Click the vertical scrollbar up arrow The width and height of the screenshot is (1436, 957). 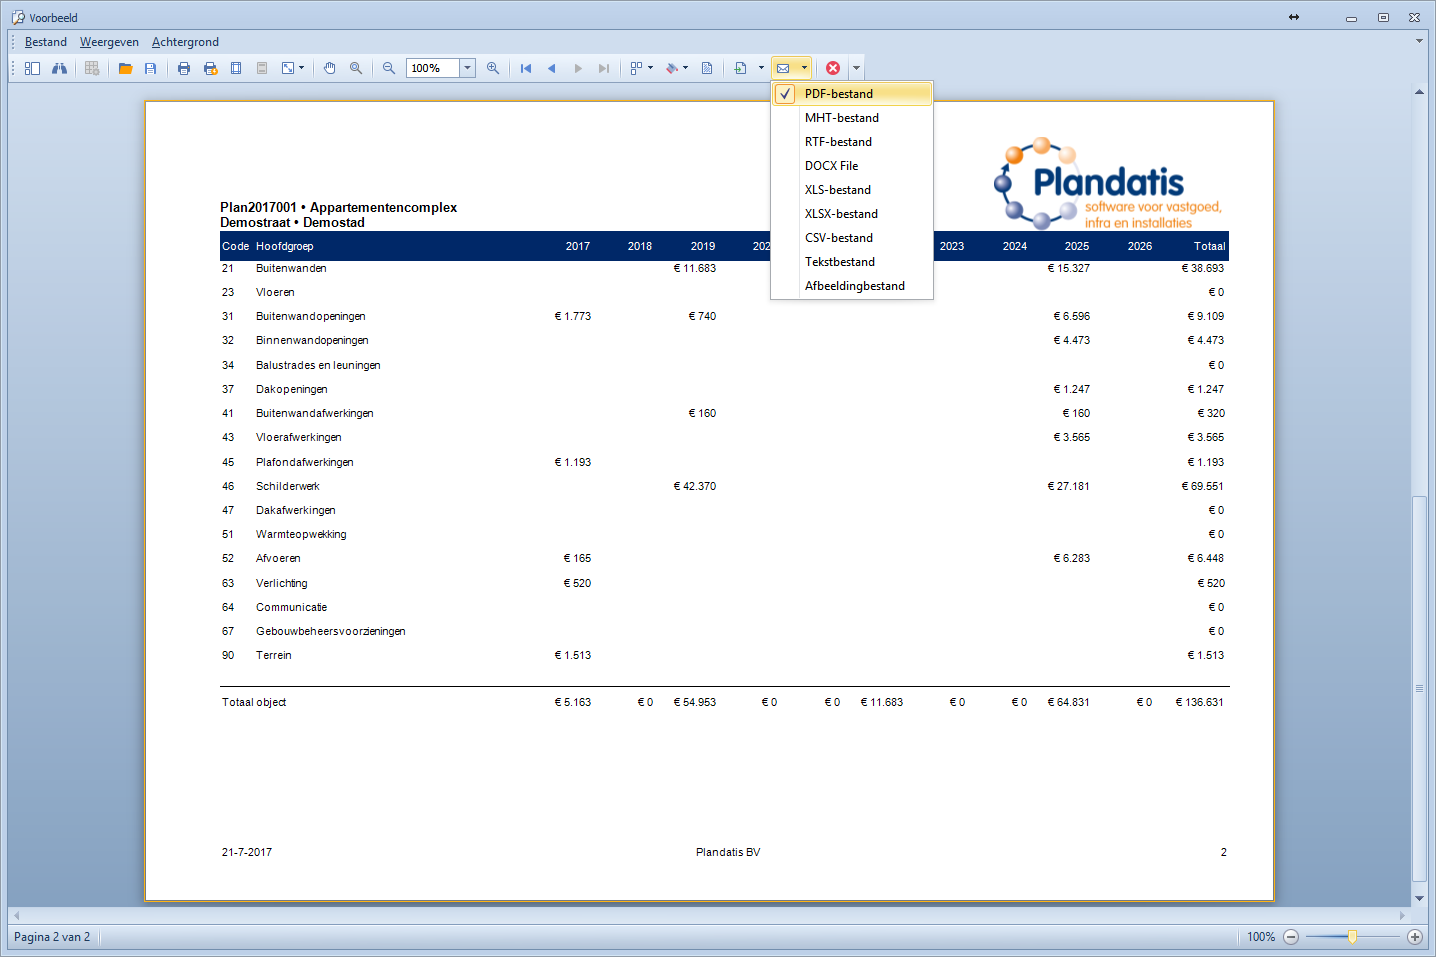pos(1419,92)
